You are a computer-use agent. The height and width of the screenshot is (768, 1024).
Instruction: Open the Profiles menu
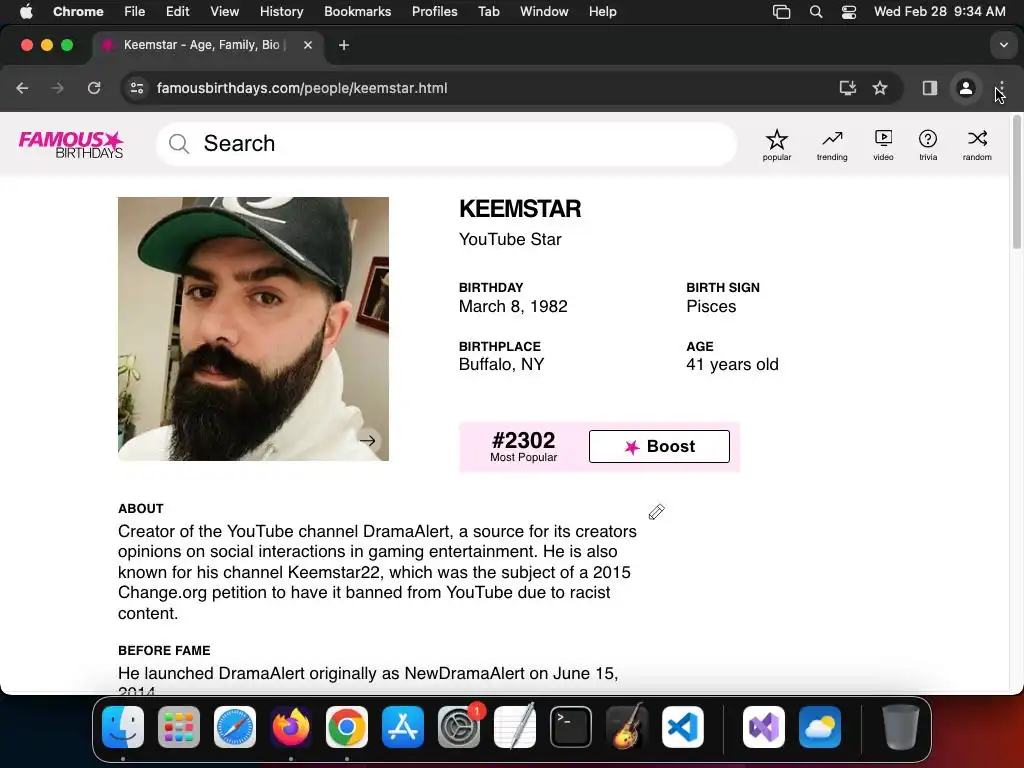[434, 12]
